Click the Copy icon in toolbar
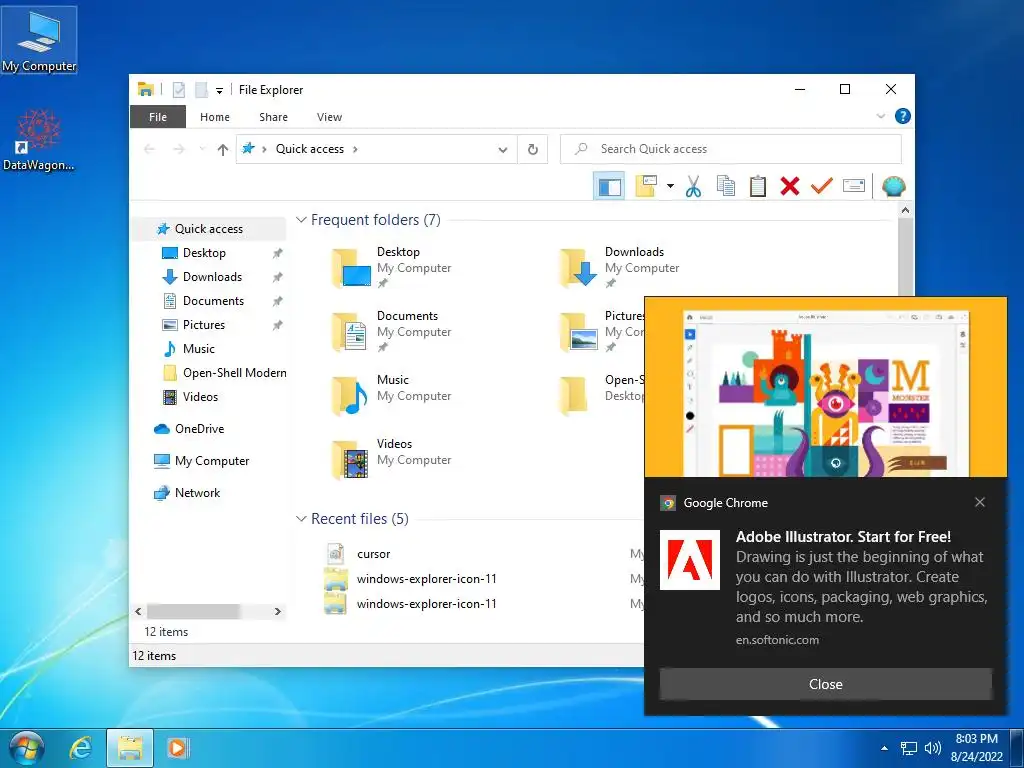 (726, 186)
